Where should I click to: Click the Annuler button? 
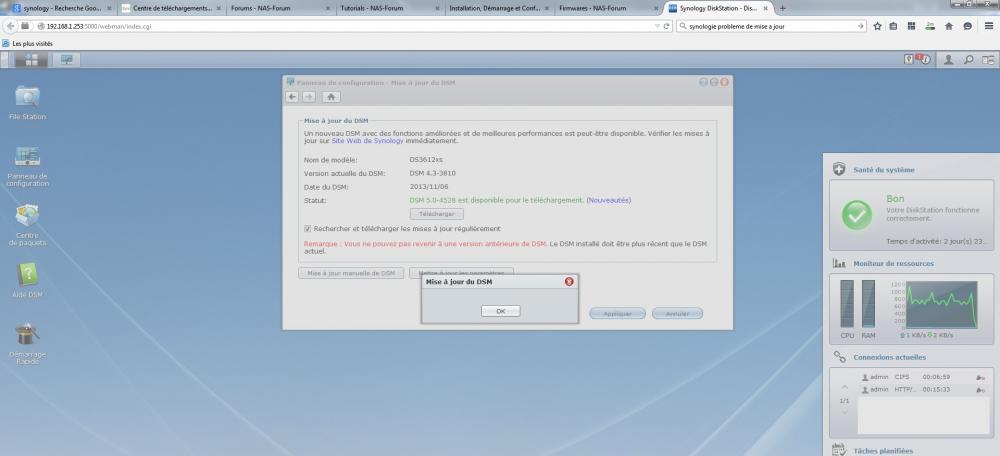tap(677, 313)
